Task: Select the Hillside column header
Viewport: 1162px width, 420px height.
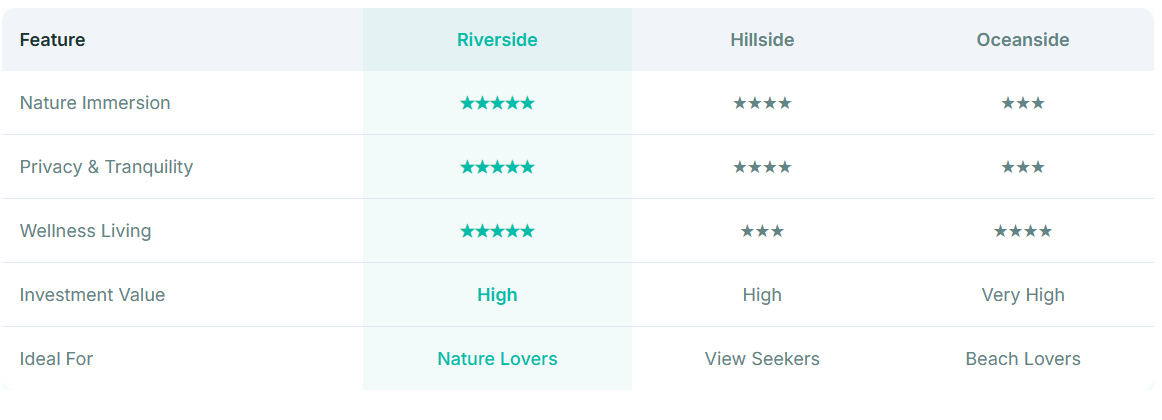Action: click(762, 40)
